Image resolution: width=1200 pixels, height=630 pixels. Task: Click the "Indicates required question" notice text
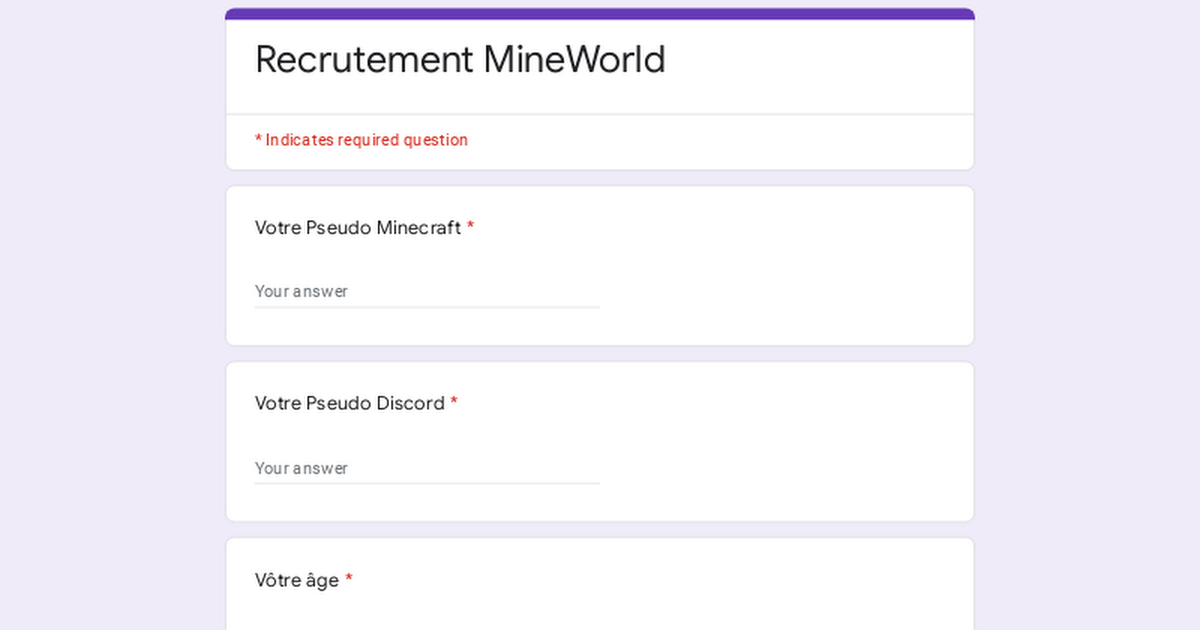[x=366, y=140]
